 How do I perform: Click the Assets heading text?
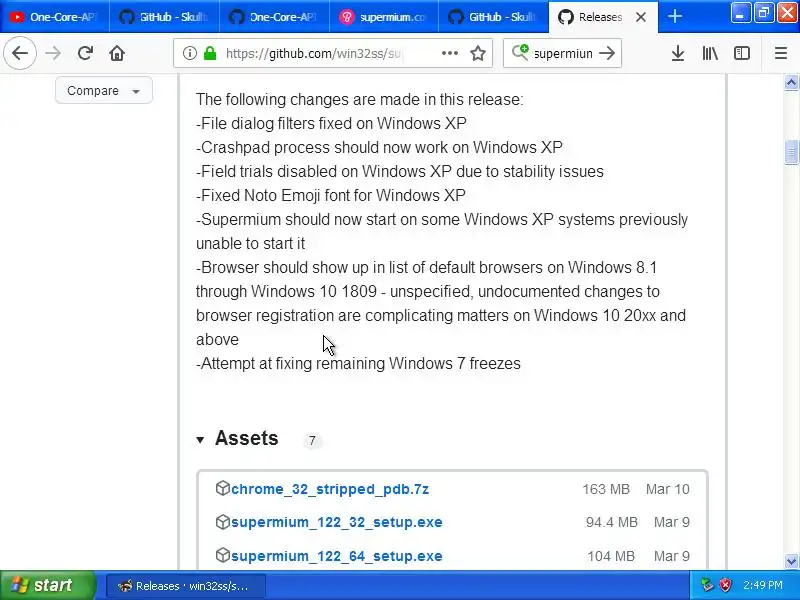tap(246, 438)
